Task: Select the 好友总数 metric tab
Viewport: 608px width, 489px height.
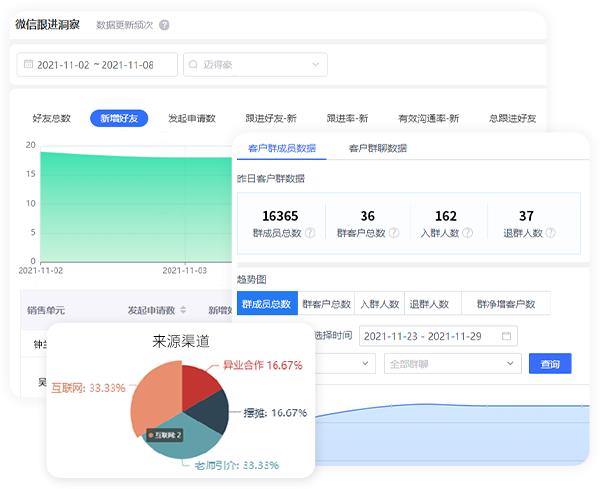Action: [x=52, y=118]
